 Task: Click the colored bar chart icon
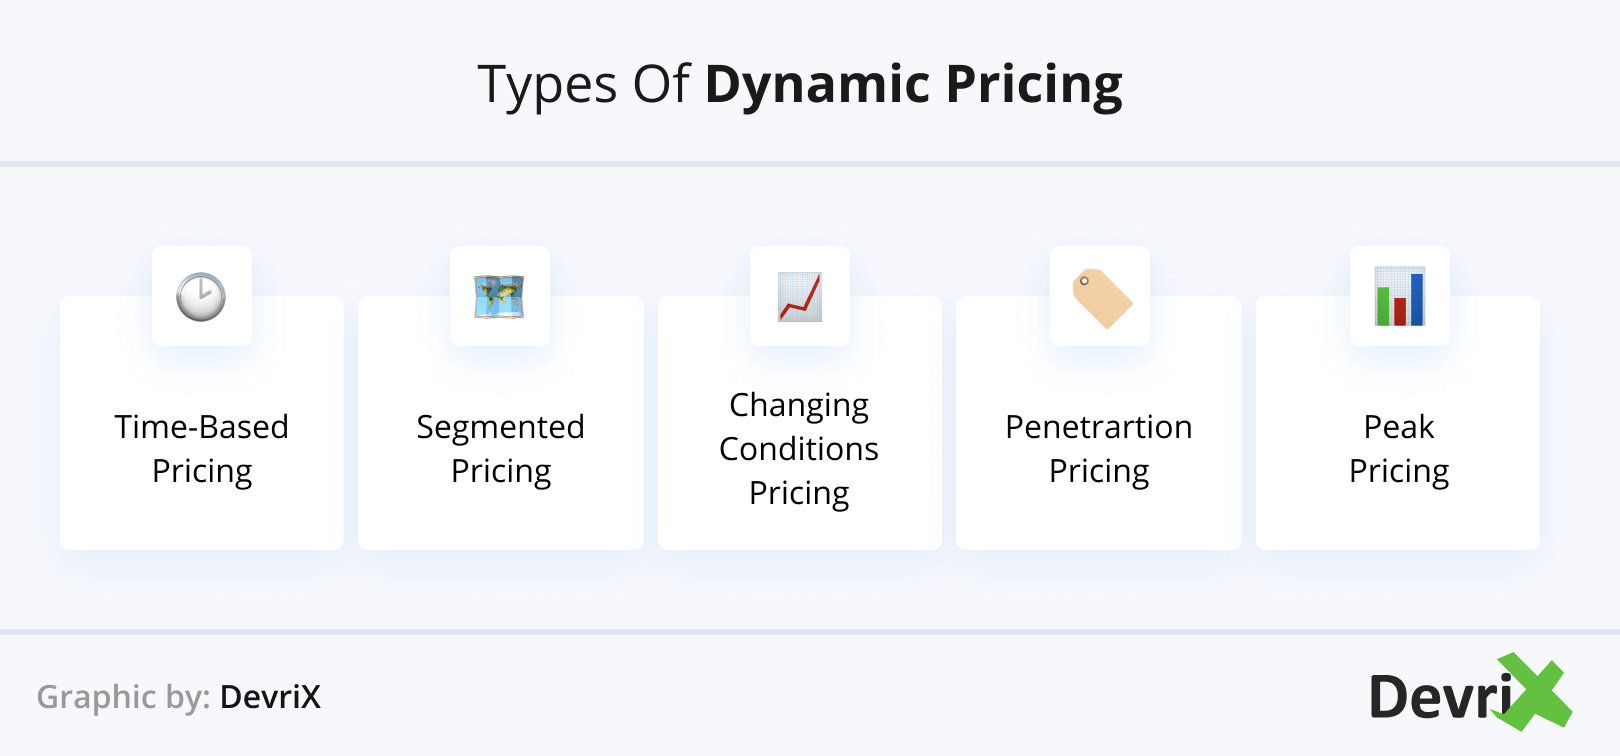point(1400,297)
